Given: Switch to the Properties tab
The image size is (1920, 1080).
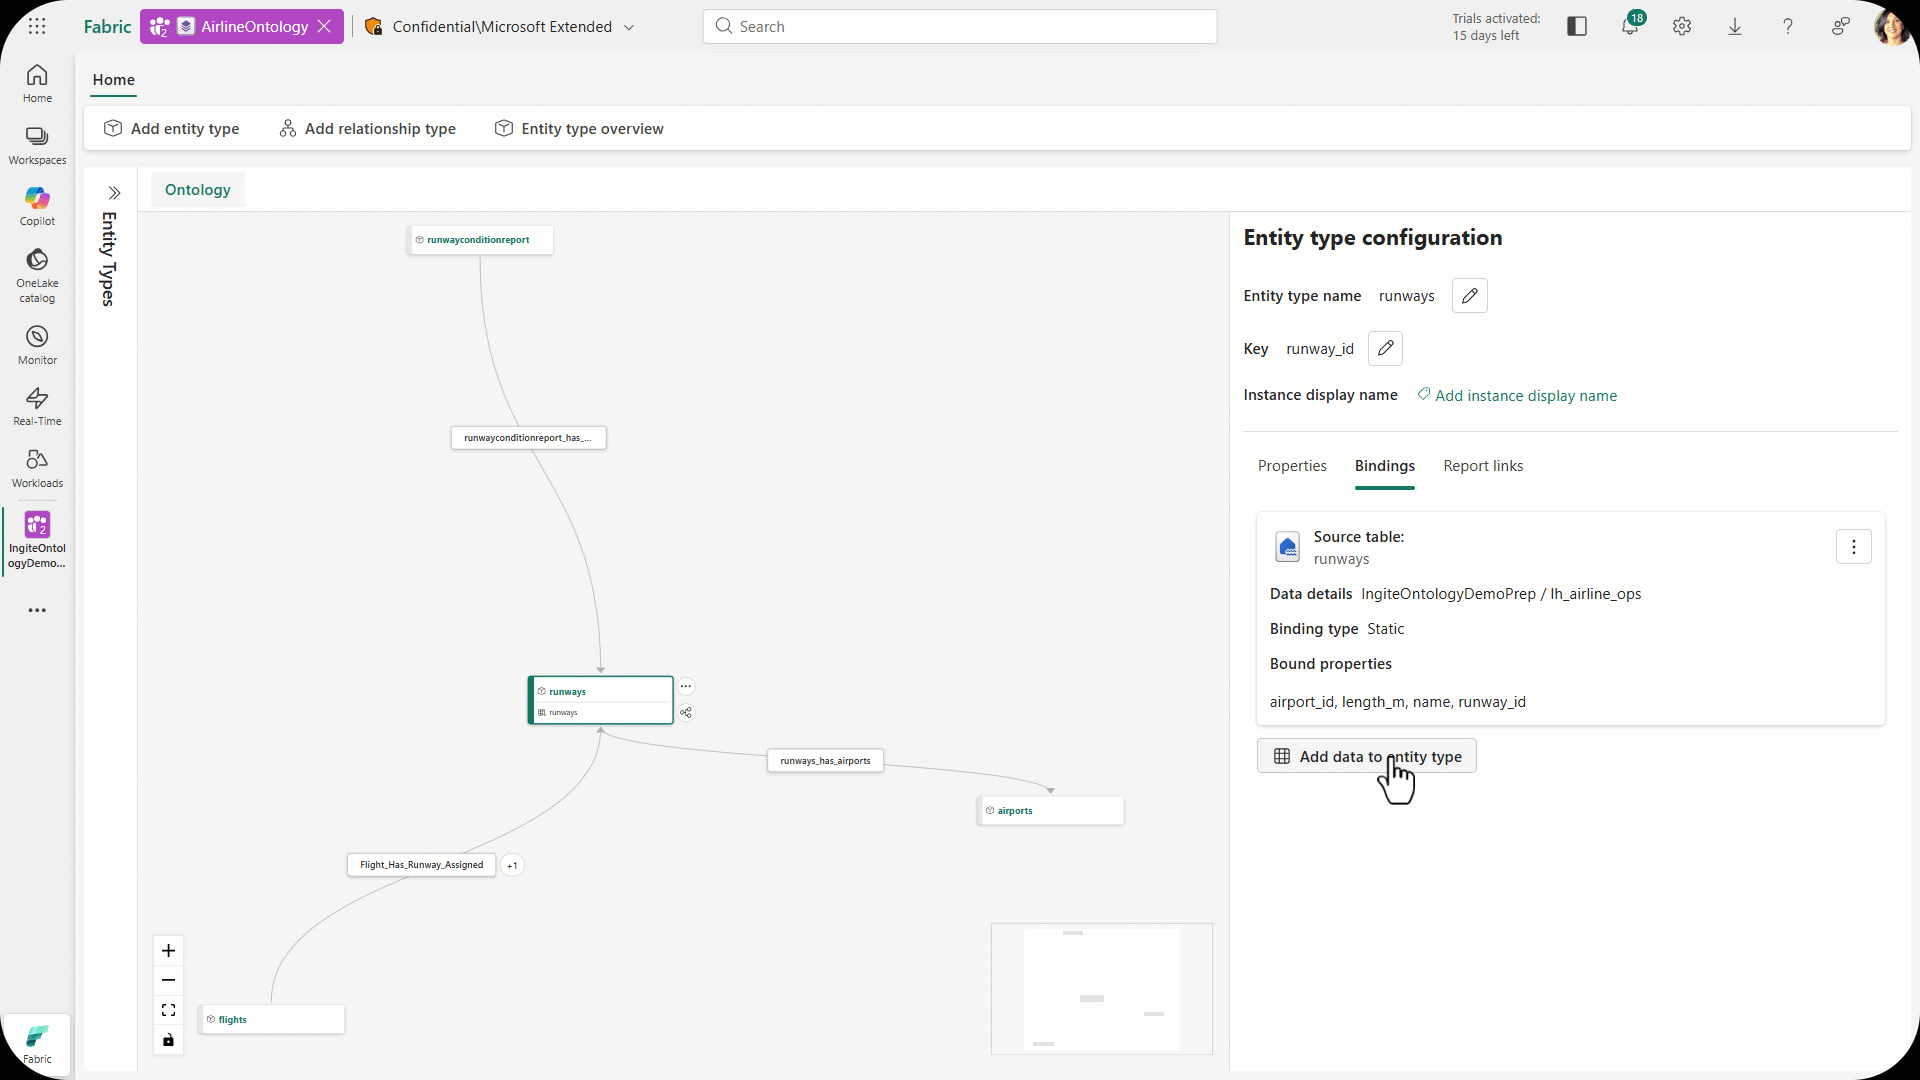Looking at the screenshot, I should click(x=1292, y=466).
